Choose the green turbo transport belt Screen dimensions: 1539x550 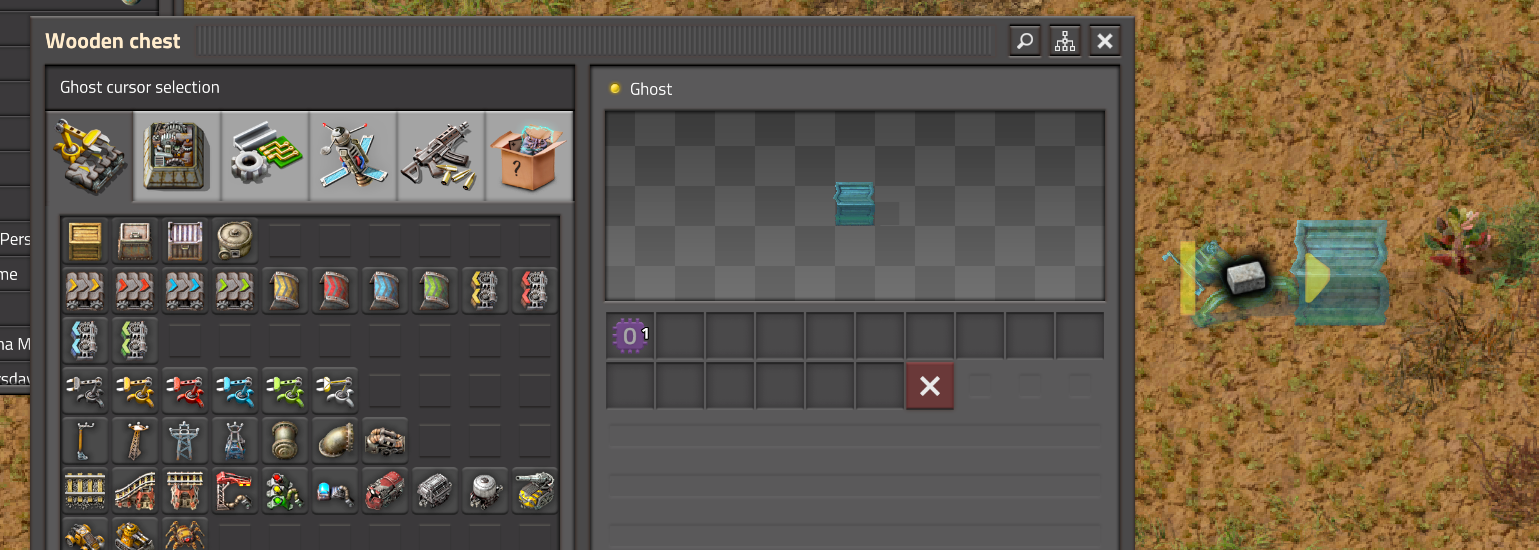(235, 291)
